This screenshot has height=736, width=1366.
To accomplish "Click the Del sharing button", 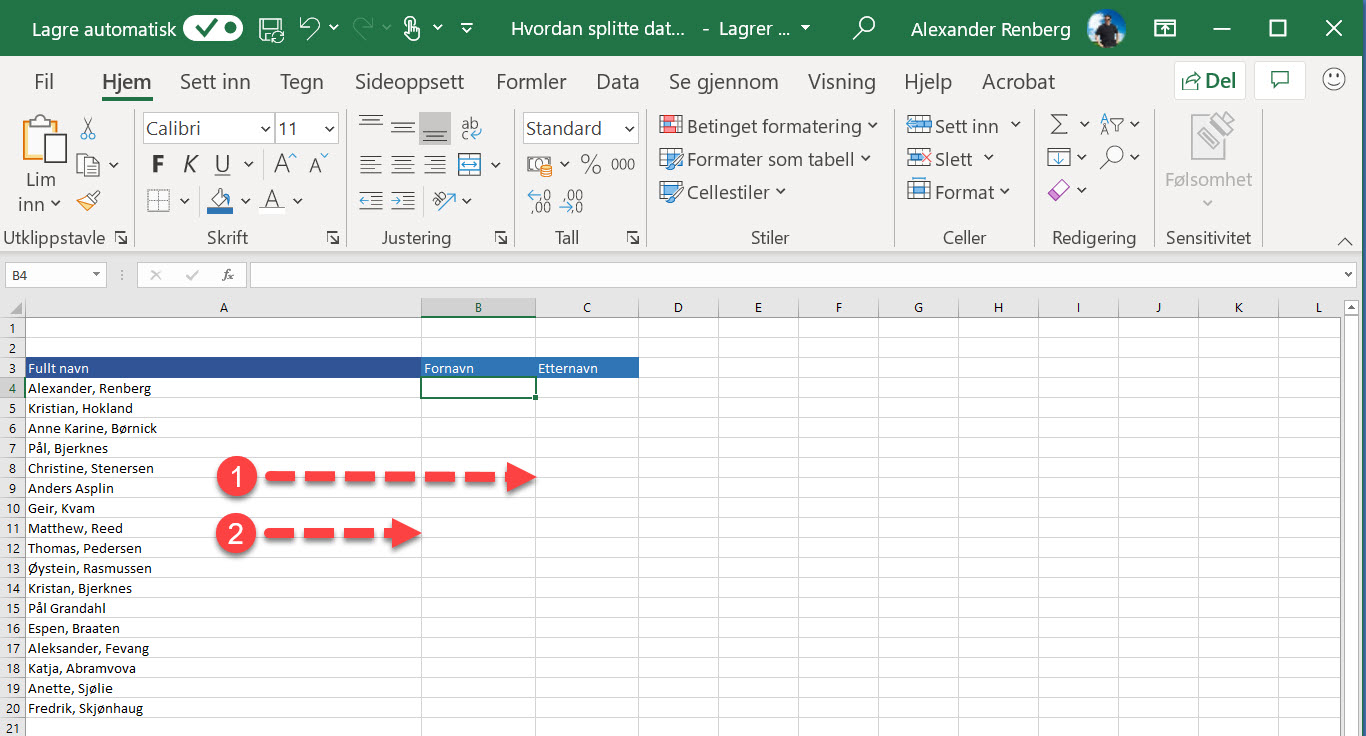I will (x=1209, y=80).
